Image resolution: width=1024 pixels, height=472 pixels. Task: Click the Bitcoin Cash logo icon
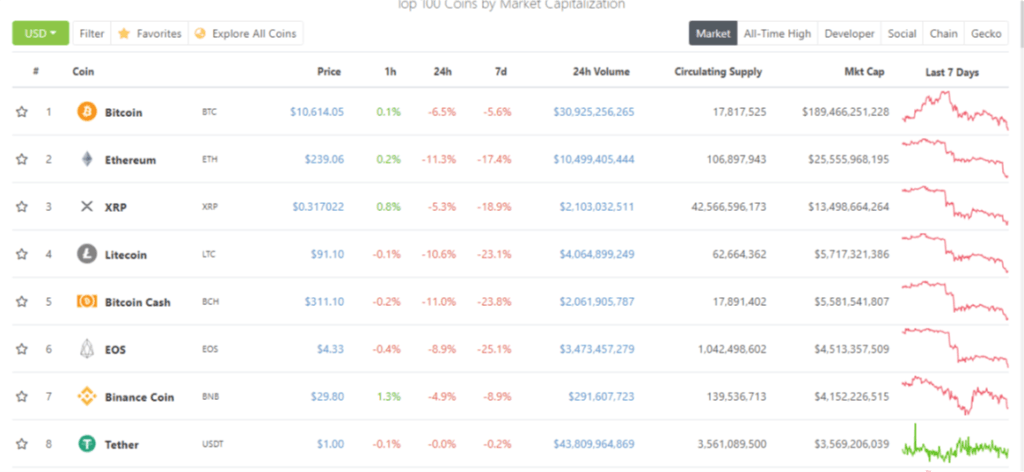click(x=87, y=302)
